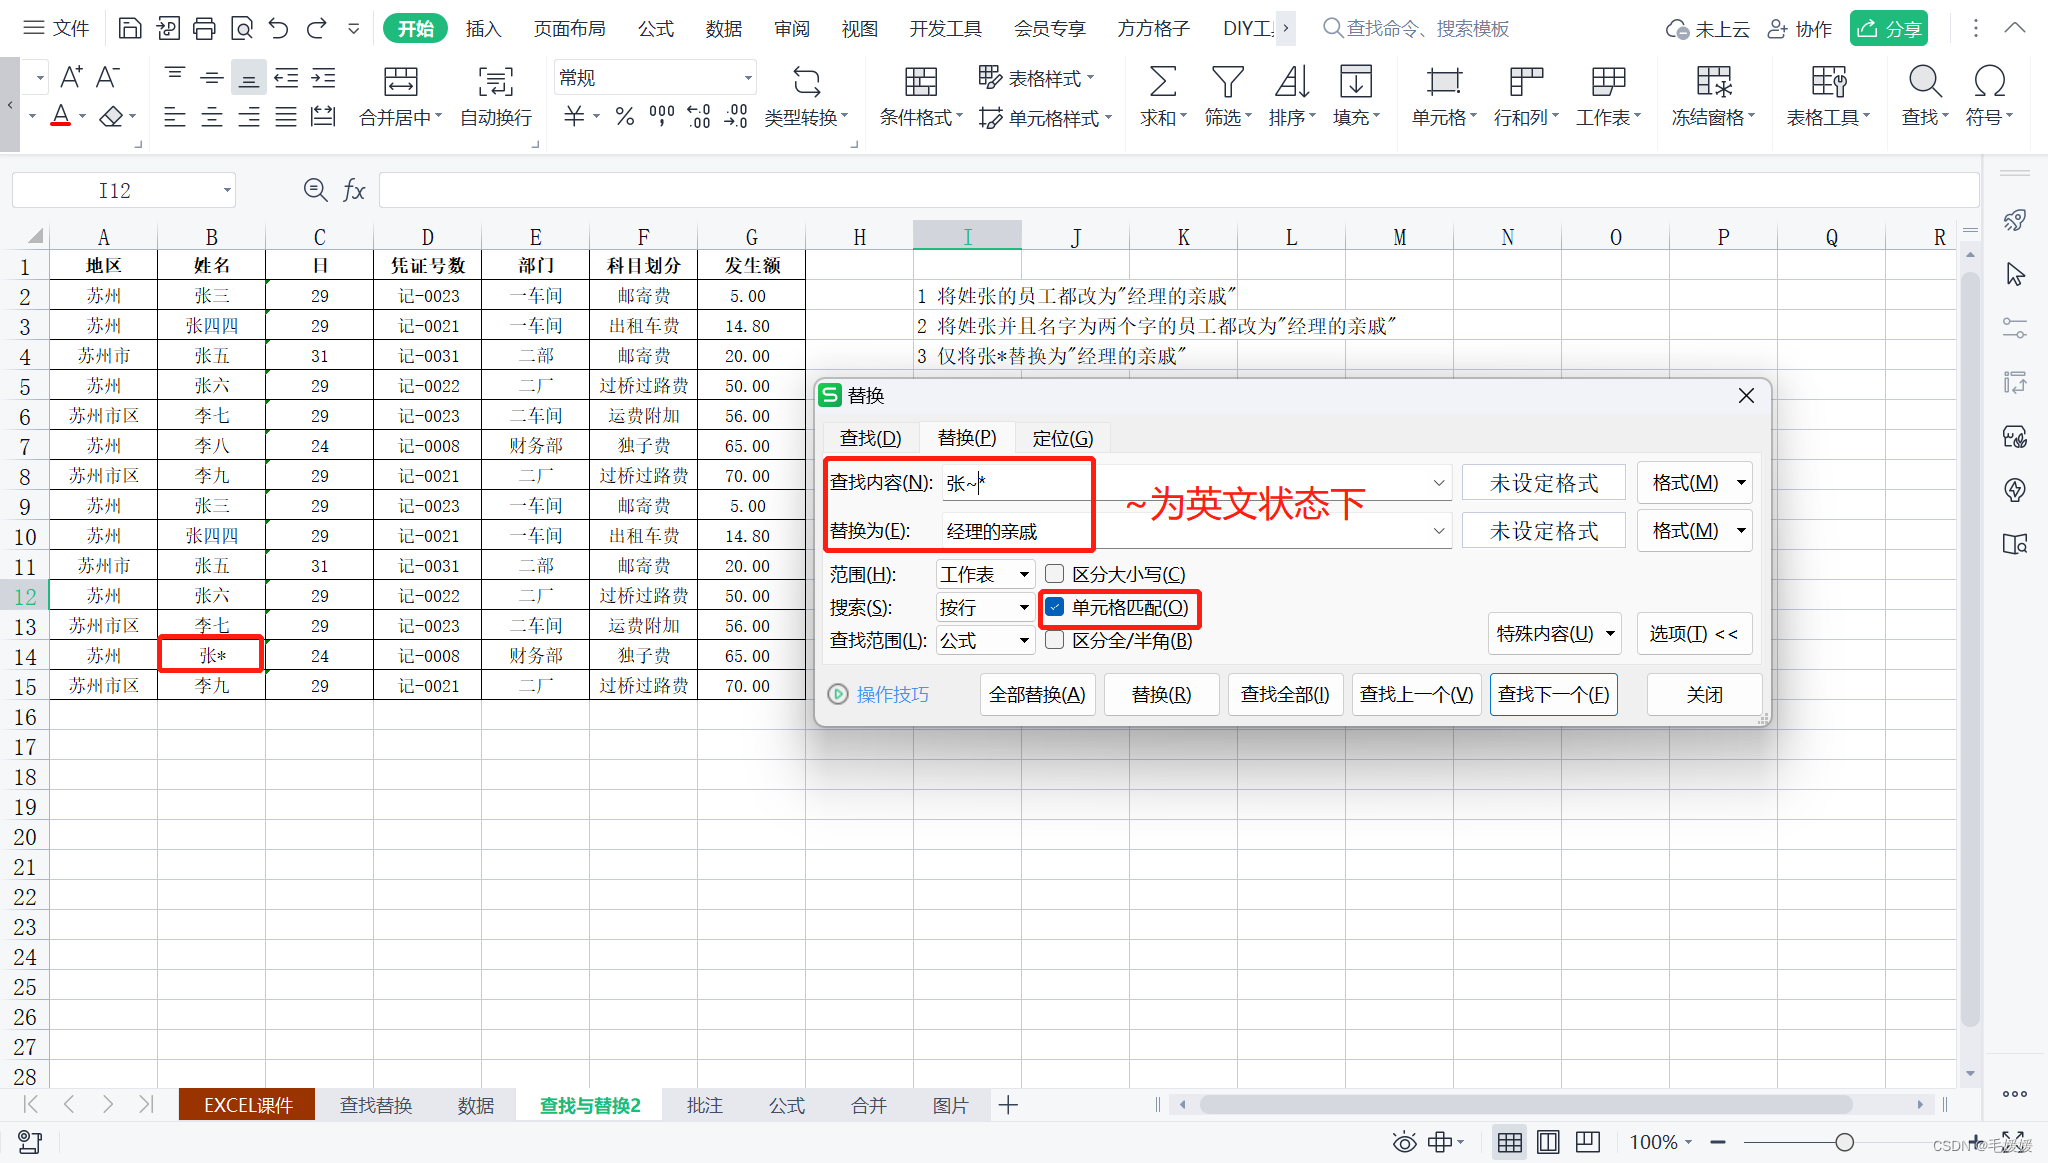Open the Freeze Panes (冻结窗格) icon

1713,82
